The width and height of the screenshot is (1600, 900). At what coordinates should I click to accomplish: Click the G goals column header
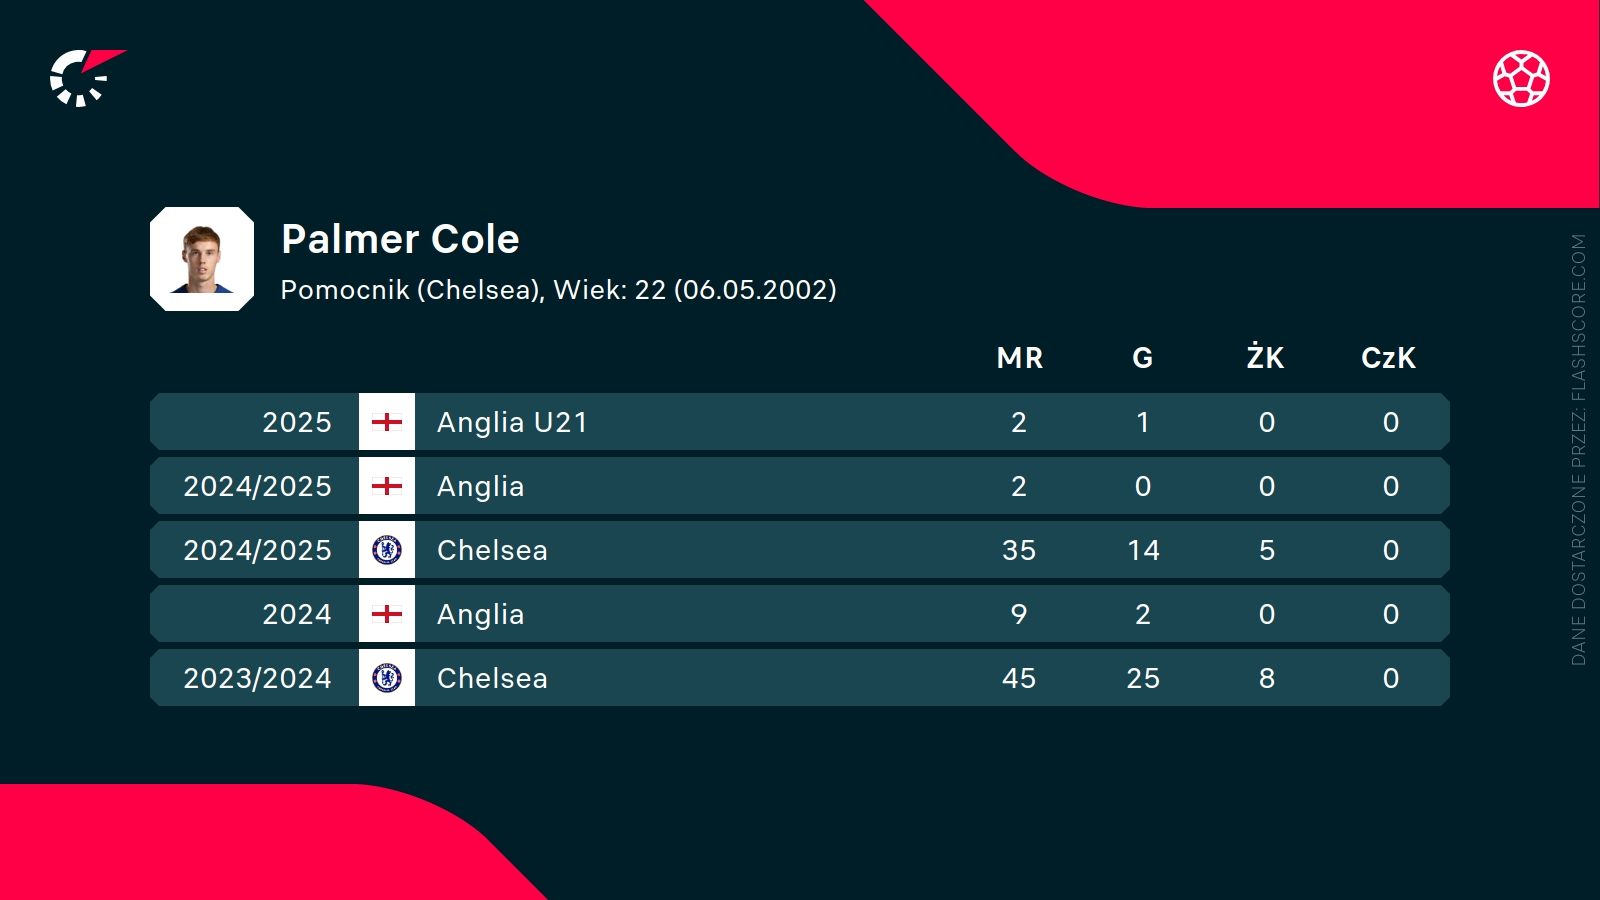point(1142,358)
